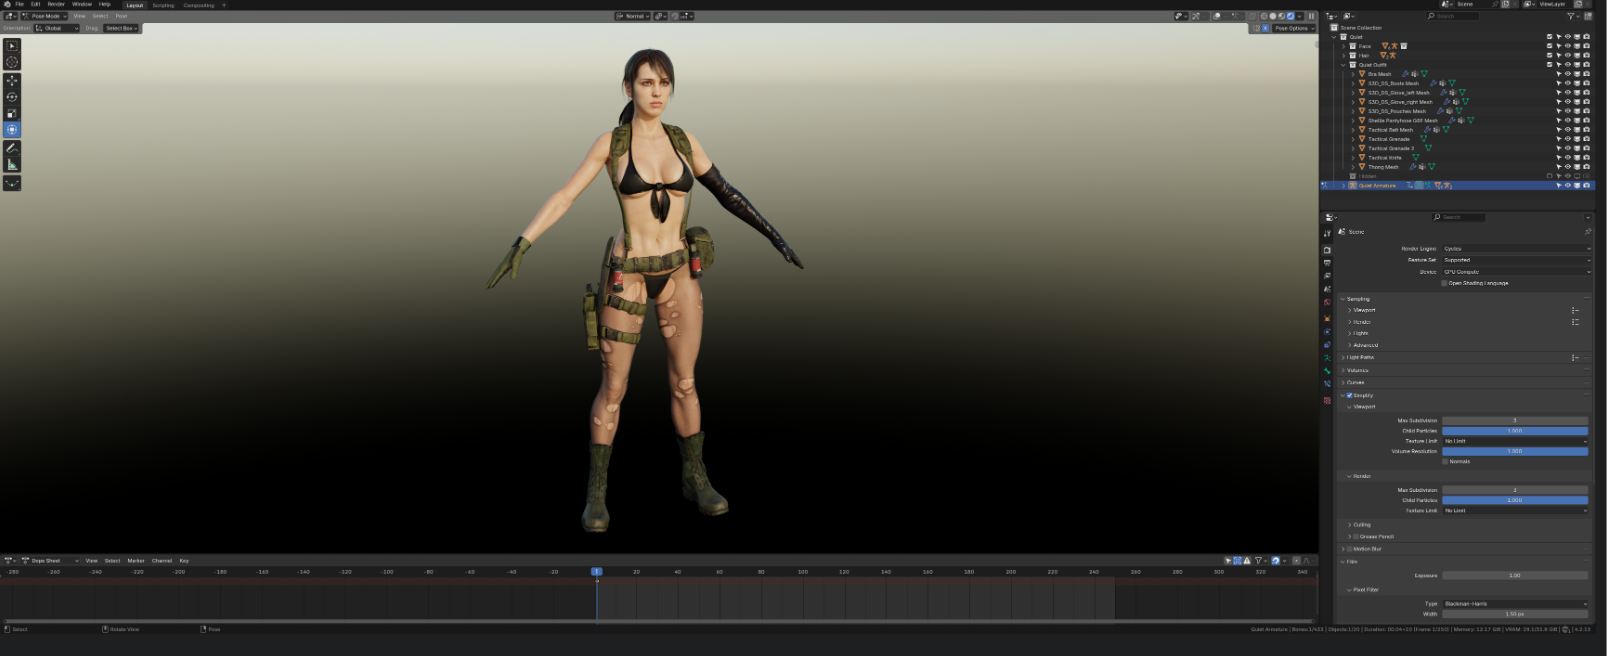Switch to the Scripting workspace tab

click(x=163, y=5)
